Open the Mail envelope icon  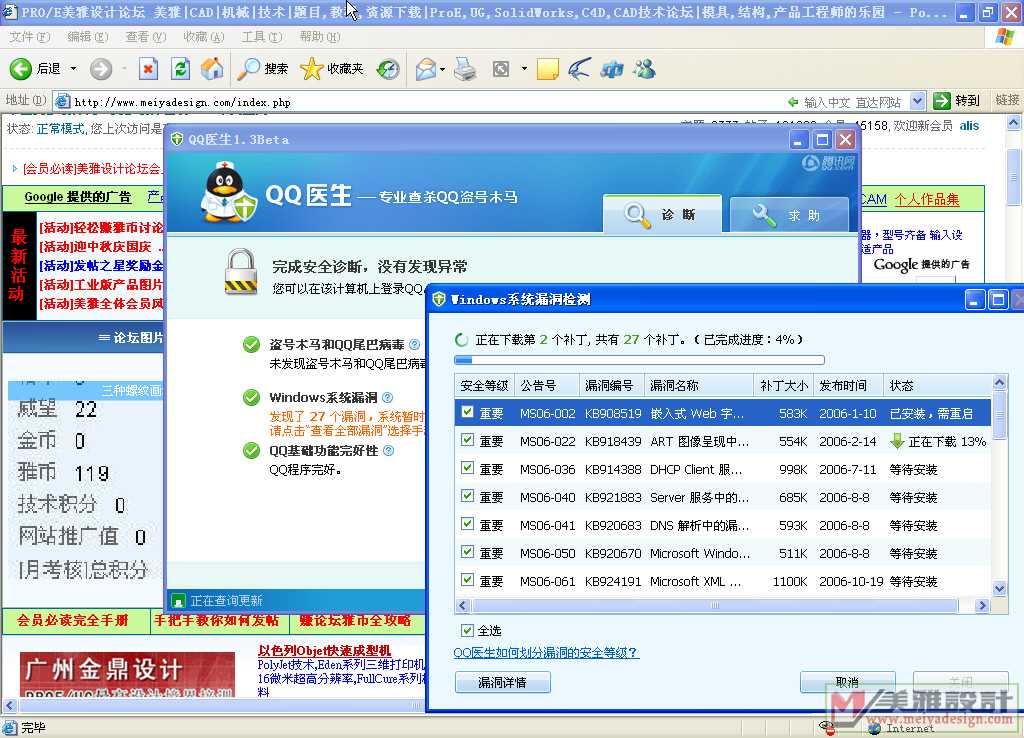click(426, 69)
